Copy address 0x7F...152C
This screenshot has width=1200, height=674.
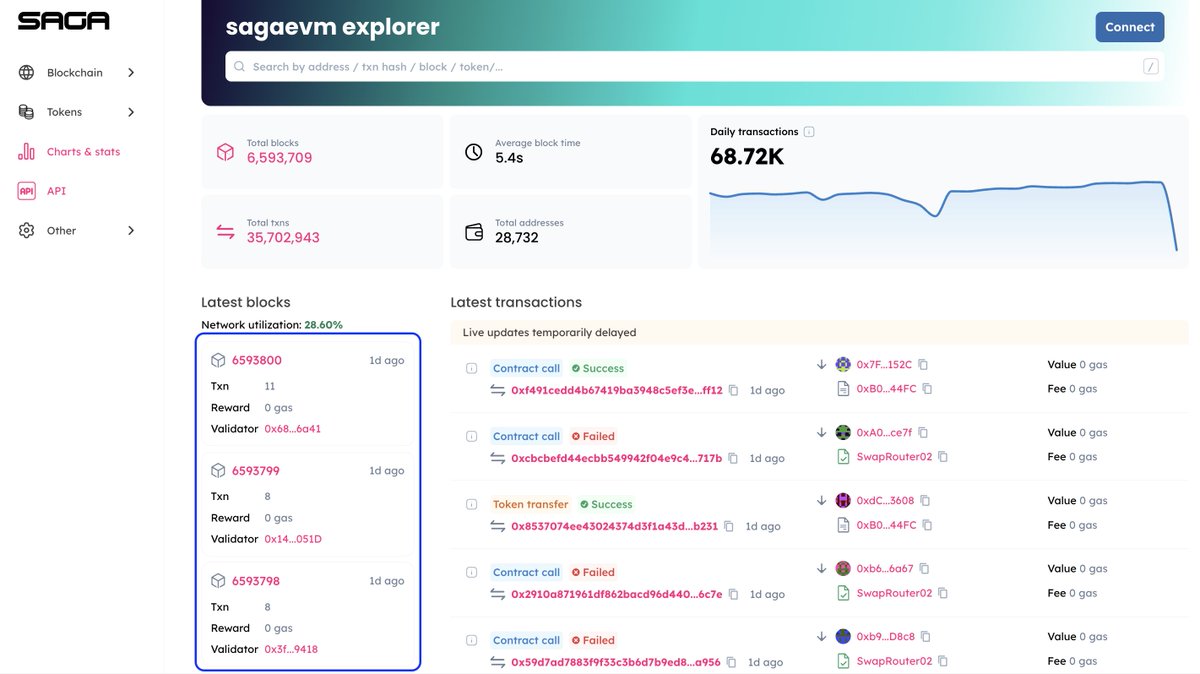(923, 365)
